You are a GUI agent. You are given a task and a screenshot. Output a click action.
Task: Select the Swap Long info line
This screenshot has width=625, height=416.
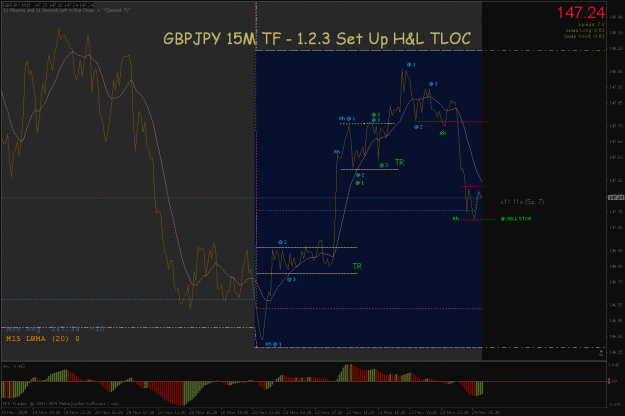pos(585,30)
